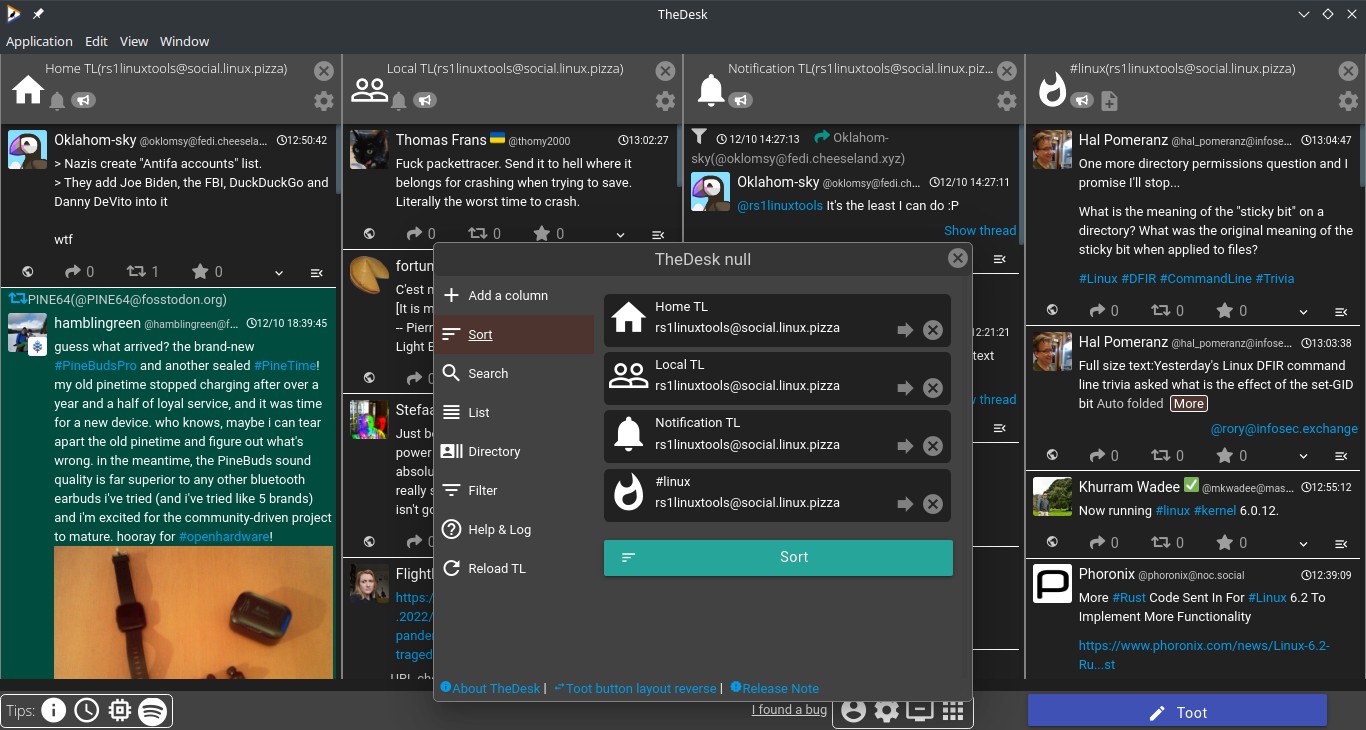Open the Window menu
The image size is (1366, 730).
click(x=184, y=41)
